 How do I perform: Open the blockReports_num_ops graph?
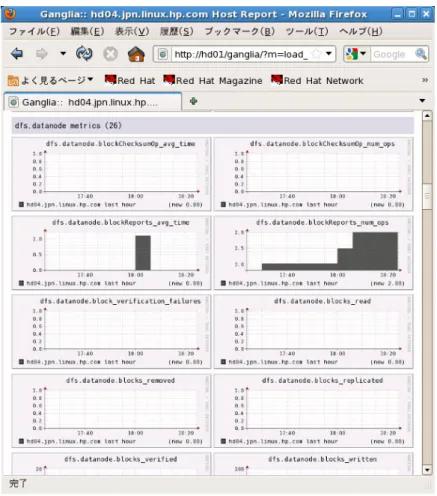[x=313, y=252]
